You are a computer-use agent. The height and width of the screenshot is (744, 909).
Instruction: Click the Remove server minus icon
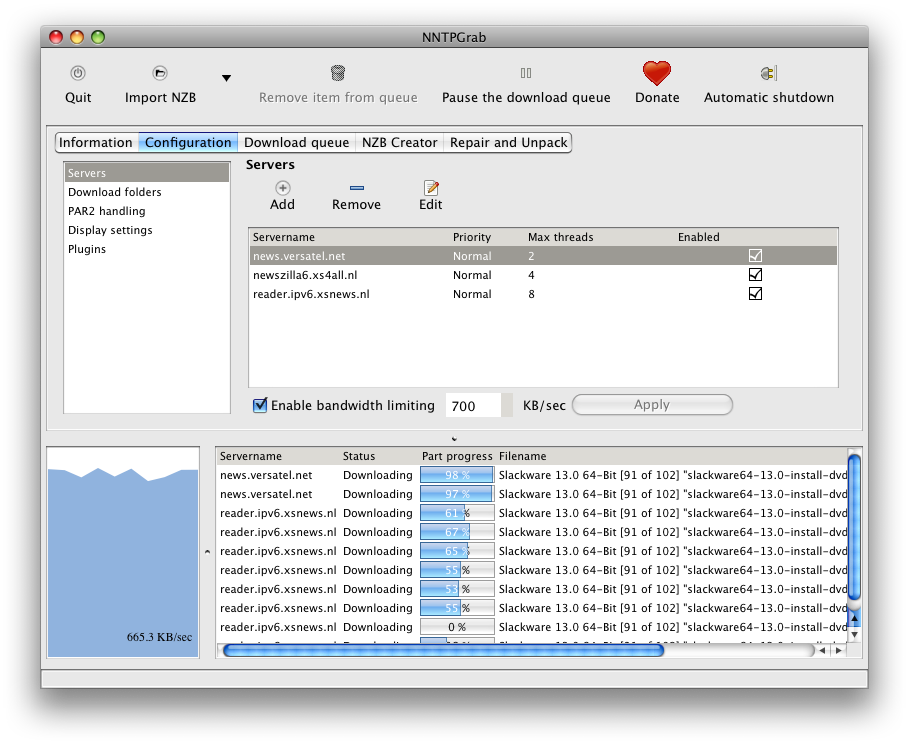click(356, 188)
